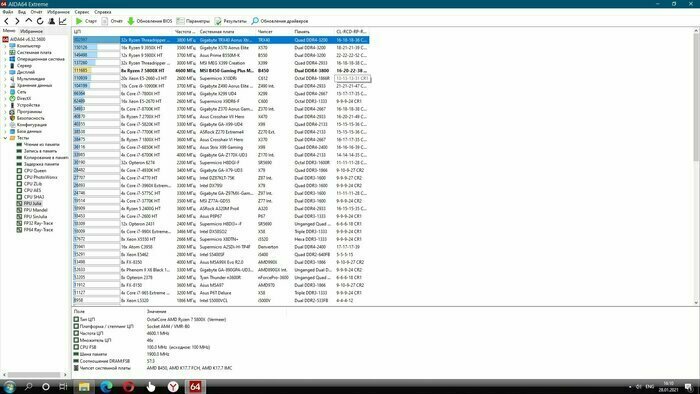This screenshot has width=700, height=394.
Task: Click the user profile toolbar icon
Action: pyautogui.click(x=51, y=21)
